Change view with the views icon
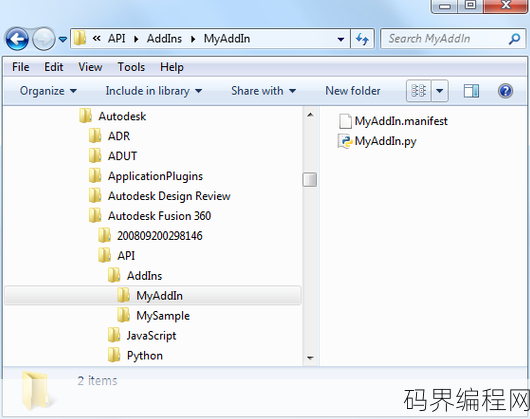Screen dimensions: 530x419 418,91
